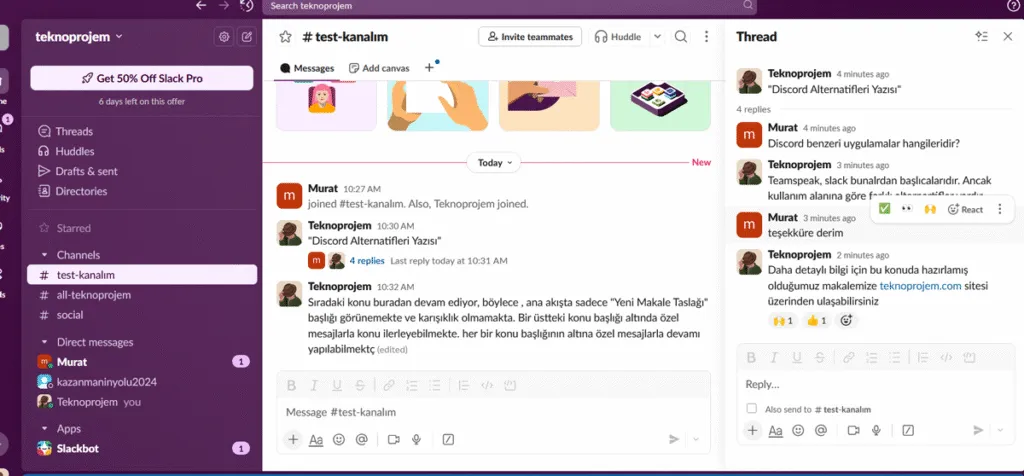
Task: Start a Huddle in the channel
Action: click(618, 37)
